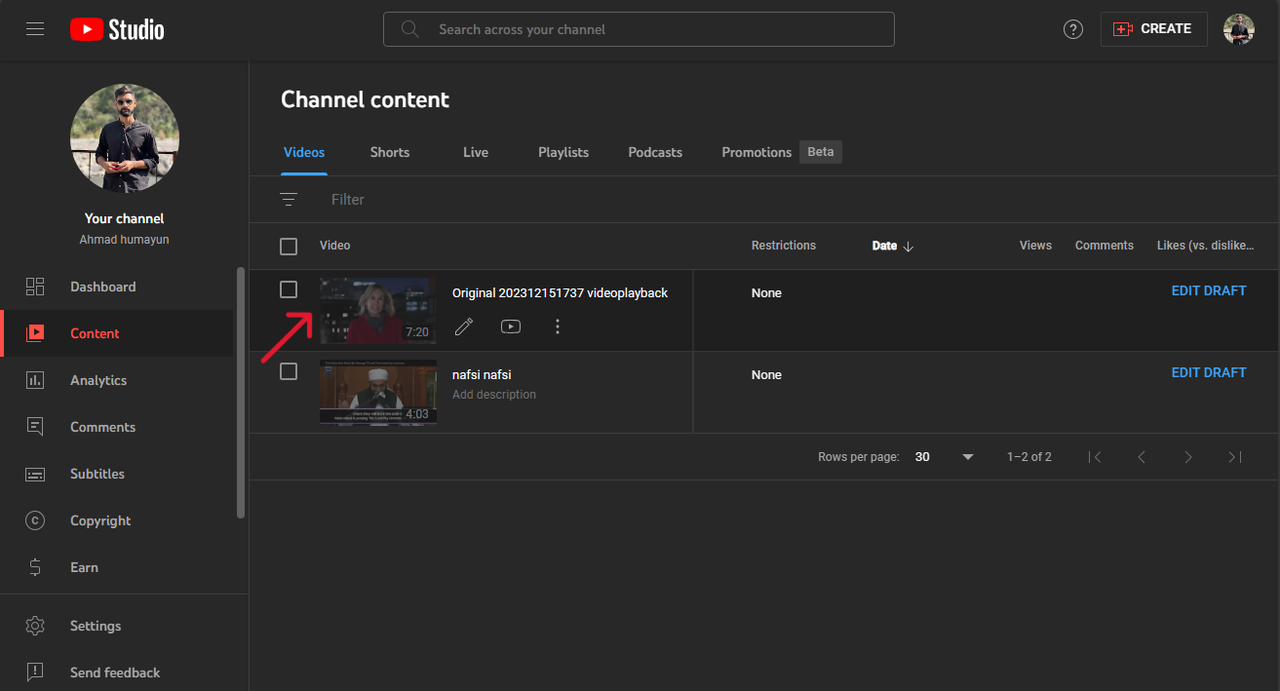This screenshot has height=691, width=1280.
Task: Click the Send feedback exclamation icon
Action: pos(35,672)
